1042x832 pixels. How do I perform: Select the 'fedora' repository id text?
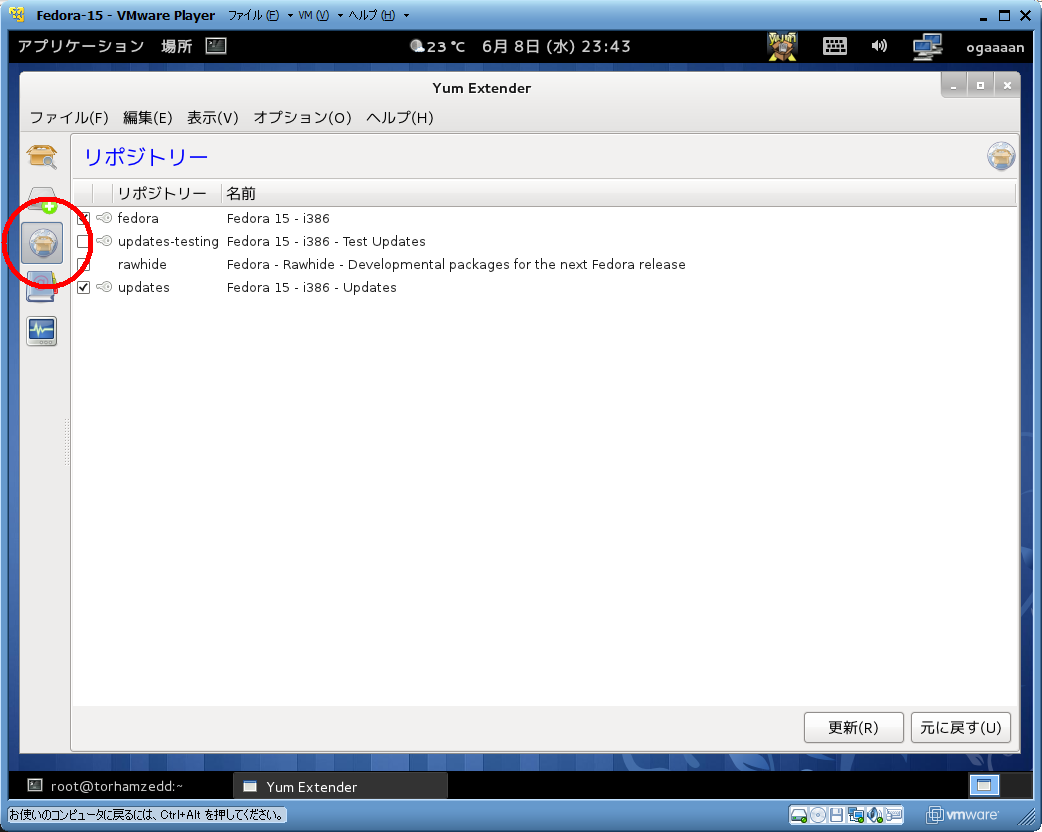[x=138, y=218]
